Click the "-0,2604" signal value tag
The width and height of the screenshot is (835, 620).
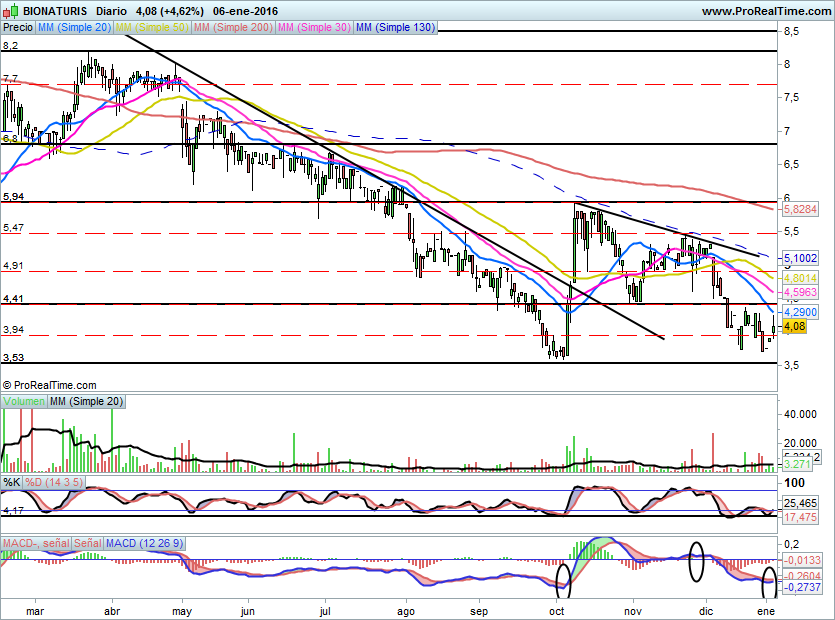click(801, 576)
